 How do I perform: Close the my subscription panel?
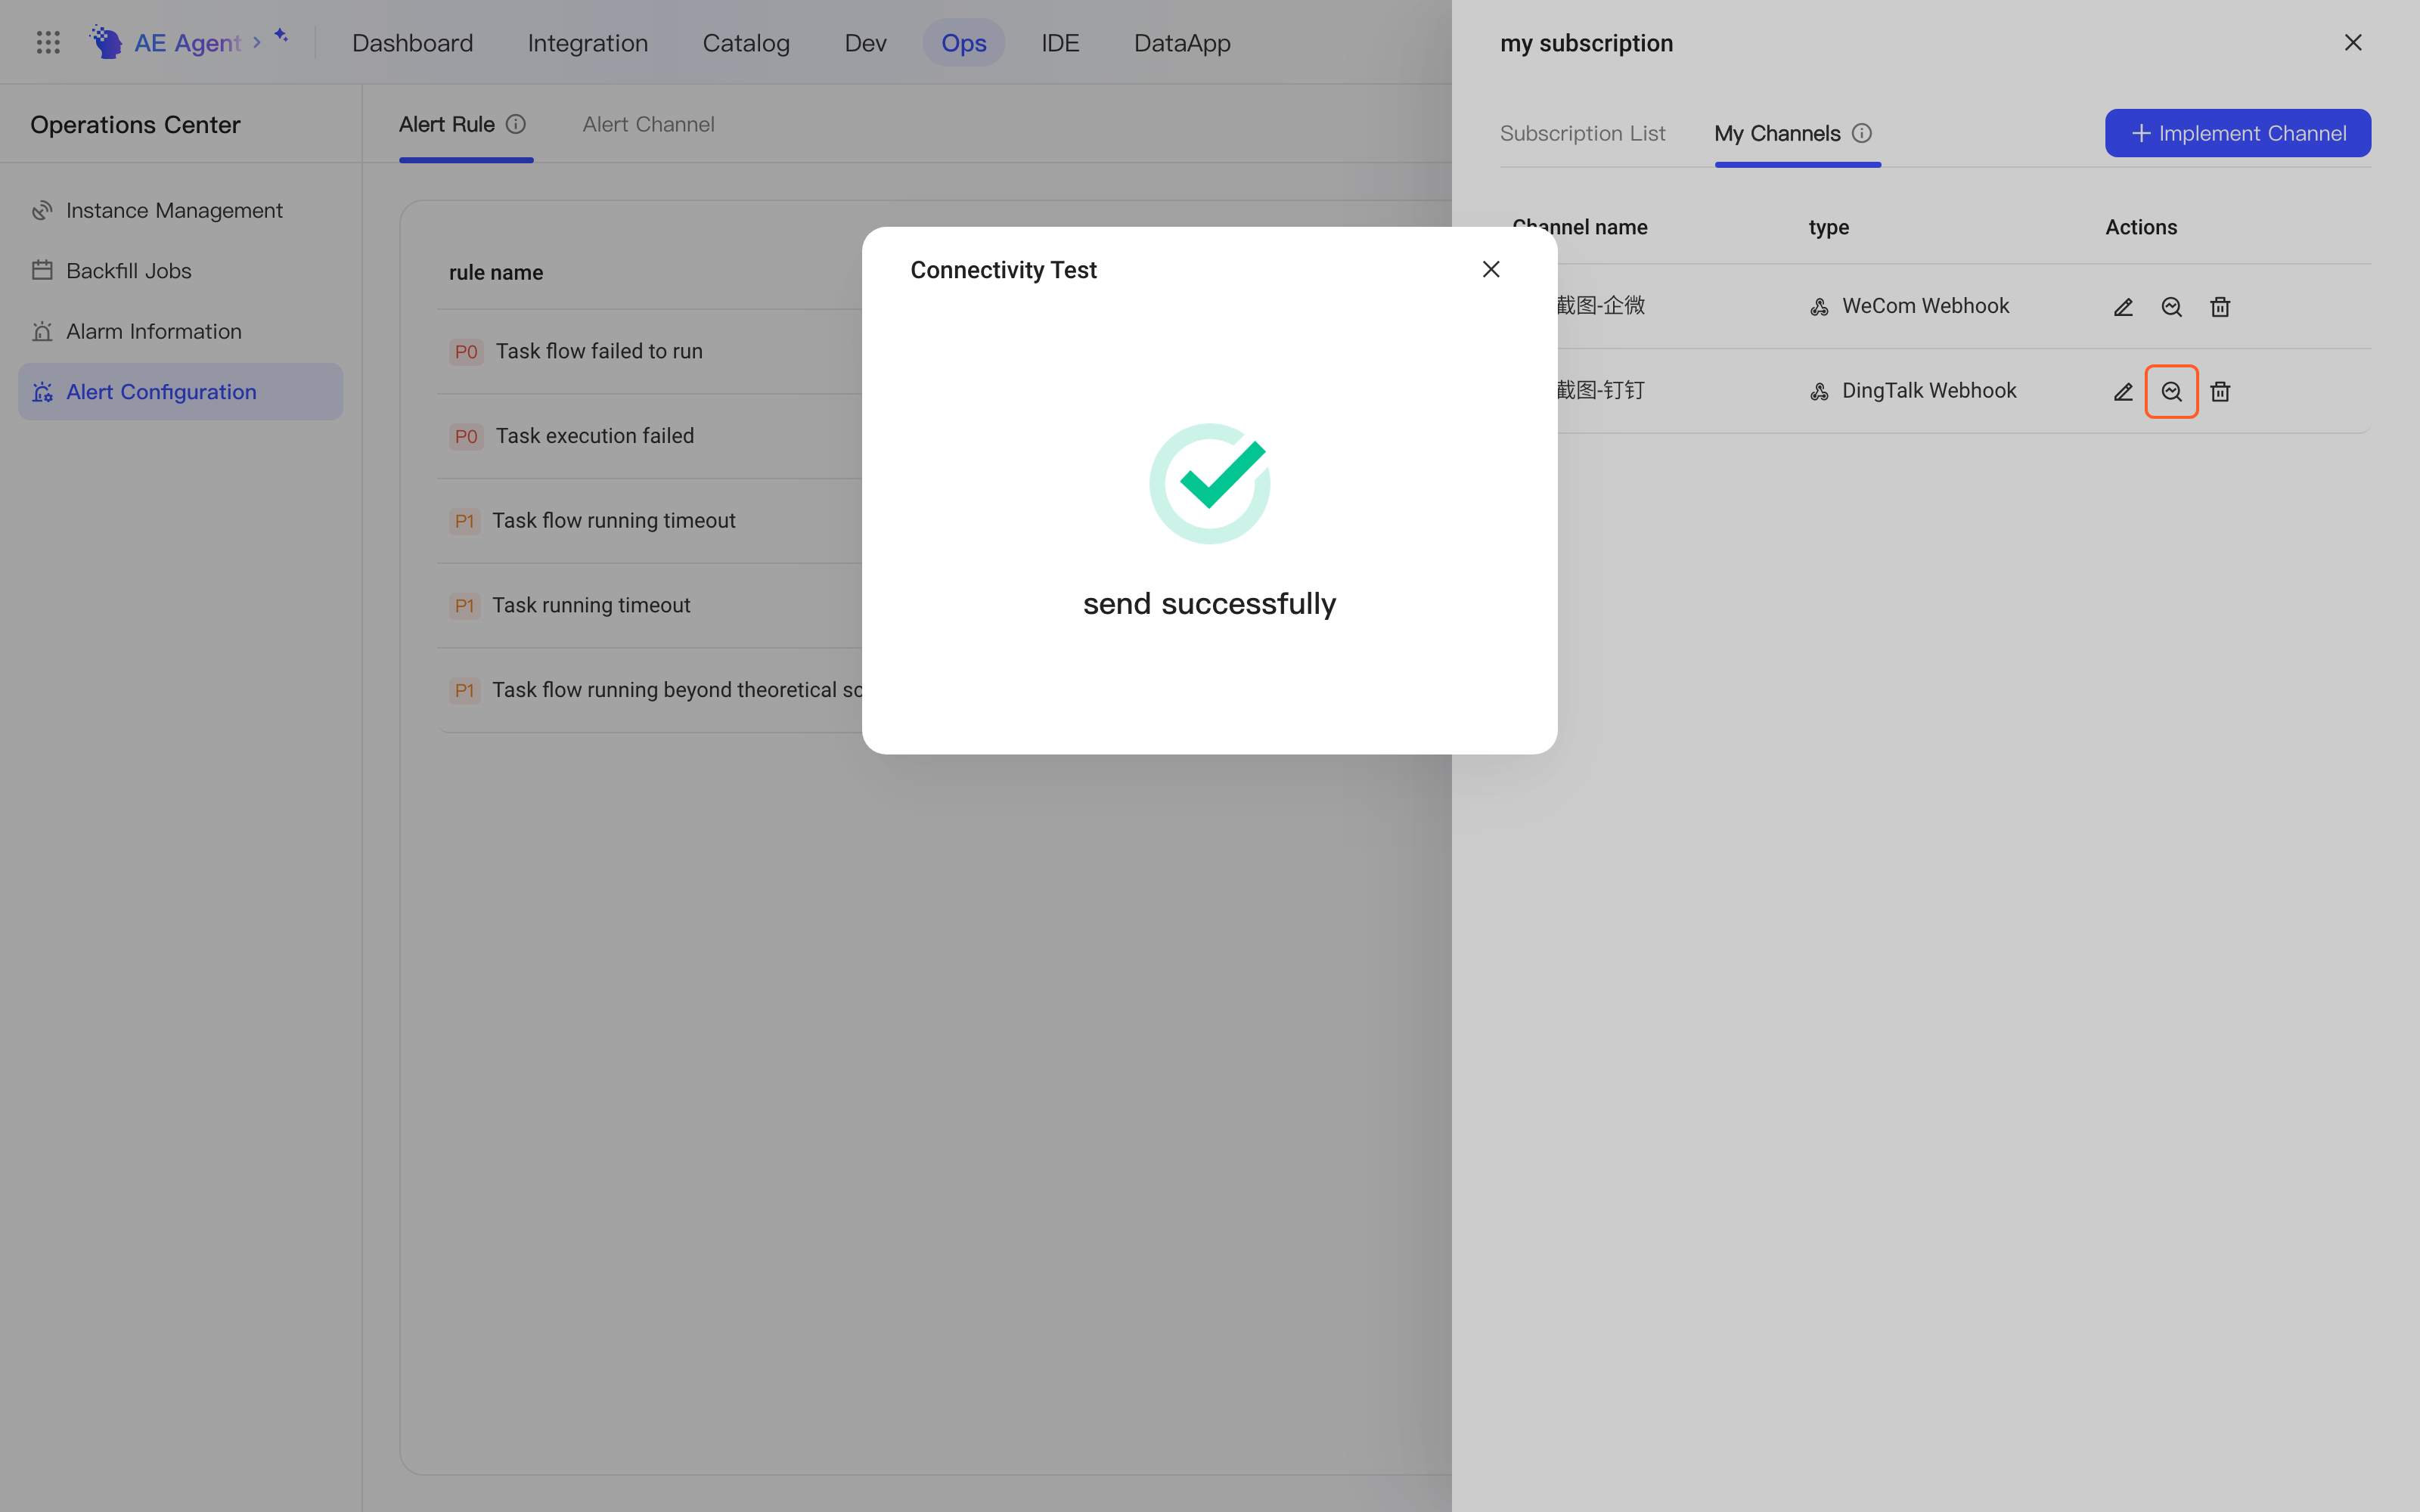coord(2352,43)
